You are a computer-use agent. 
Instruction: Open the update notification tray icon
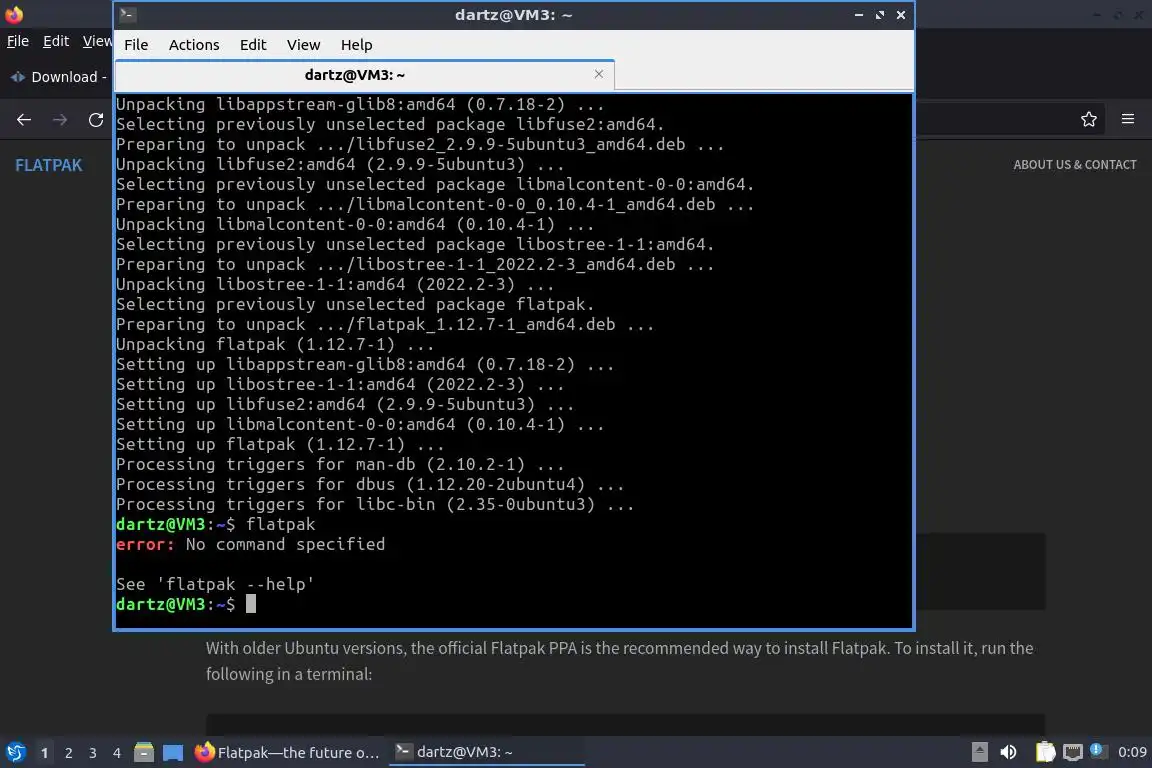[1097, 750]
